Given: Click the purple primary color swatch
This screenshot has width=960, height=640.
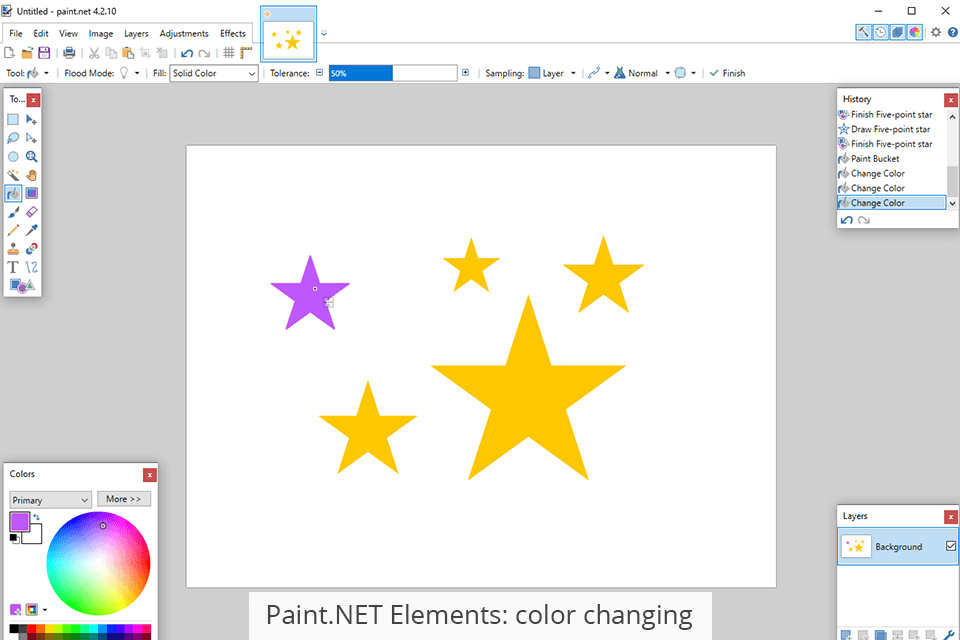Looking at the screenshot, I should pyautogui.click(x=19, y=522).
